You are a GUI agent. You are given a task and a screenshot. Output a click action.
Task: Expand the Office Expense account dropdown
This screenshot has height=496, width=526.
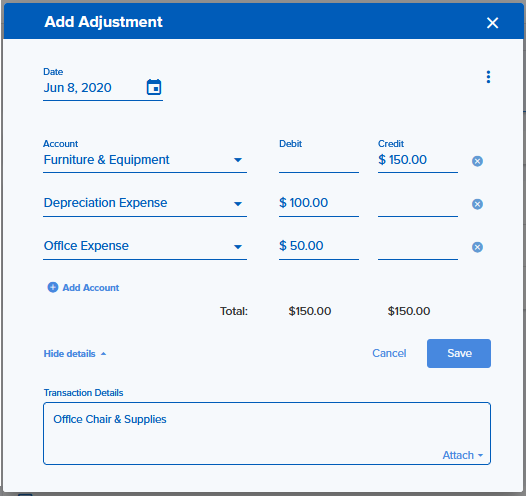pyautogui.click(x=238, y=247)
